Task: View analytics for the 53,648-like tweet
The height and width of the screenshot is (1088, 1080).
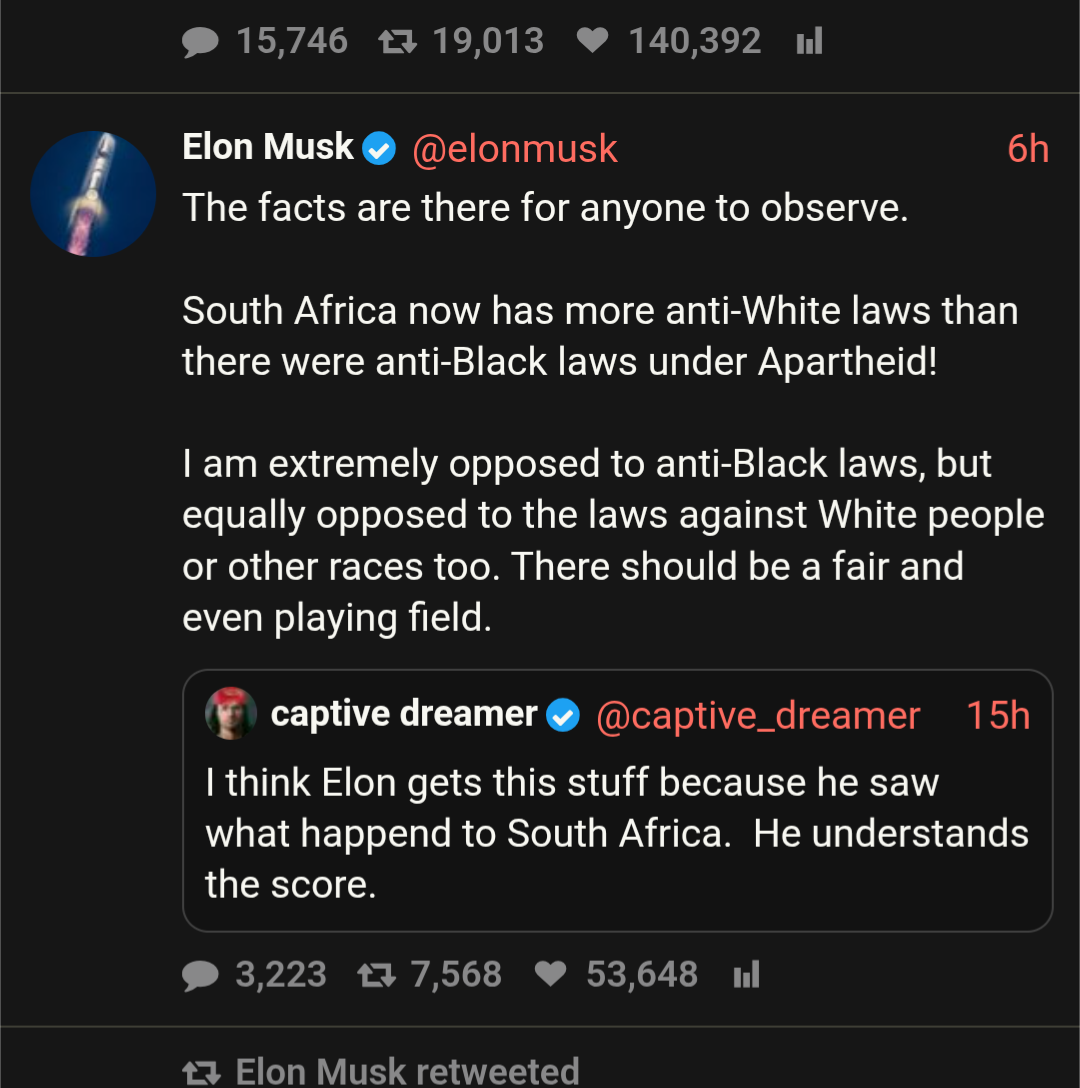Action: click(747, 974)
